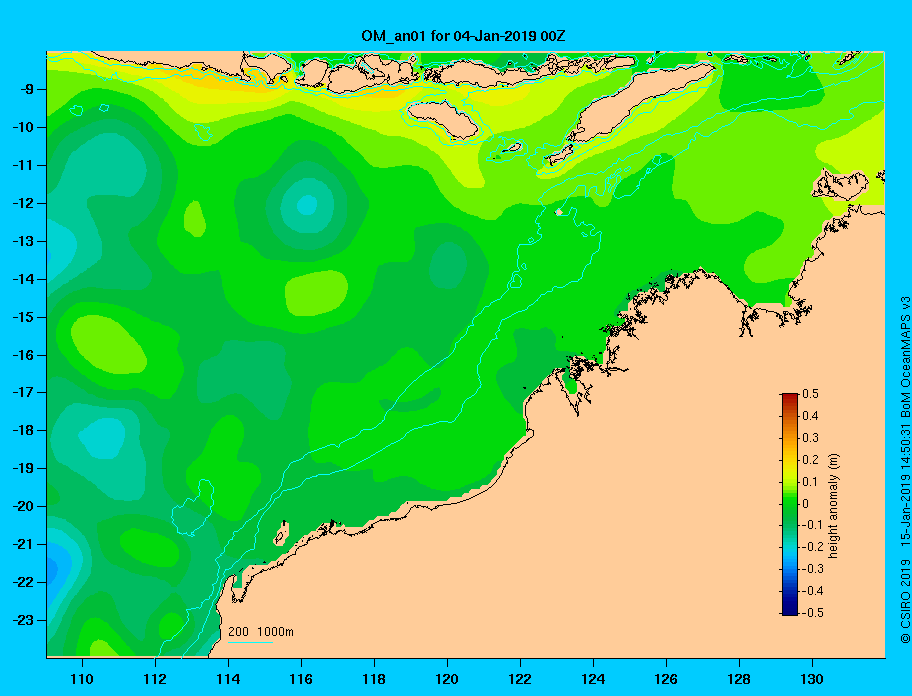Click latitude label -22 on left axis
Image resolution: width=912 pixels, height=696 pixels.
(22, 582)
